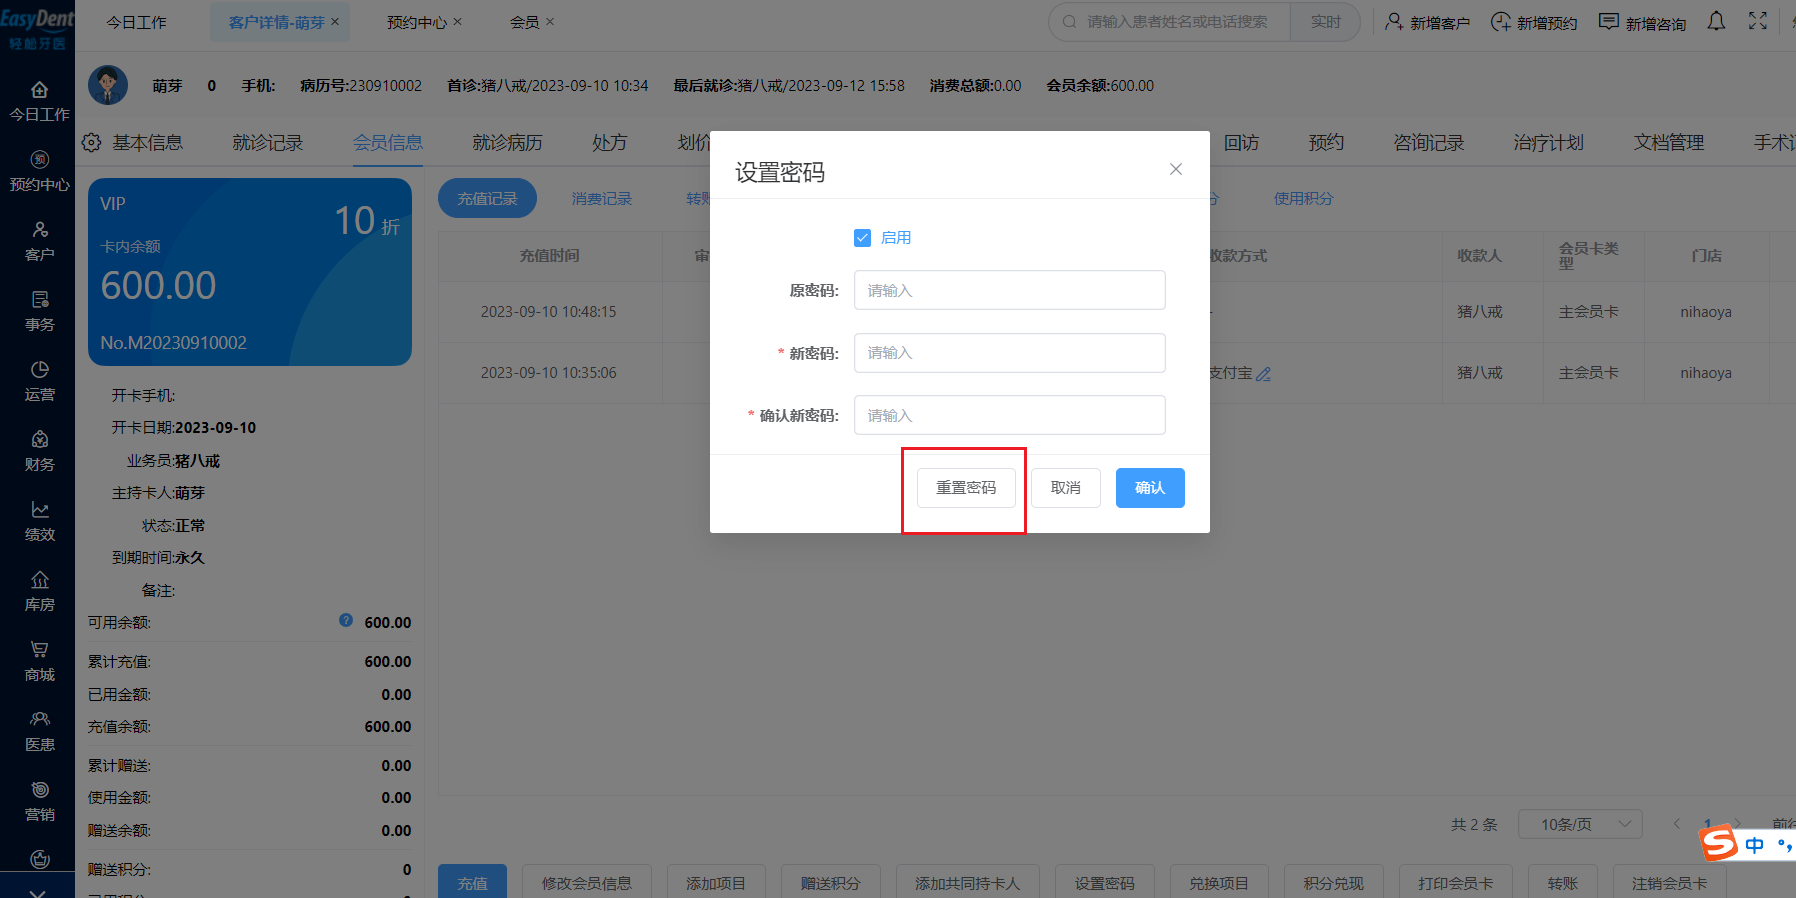Screen dimensions: 1796x898
Task: Focus the 原密码 input field
Action: pyautogui.click(x=1010, y=290)
